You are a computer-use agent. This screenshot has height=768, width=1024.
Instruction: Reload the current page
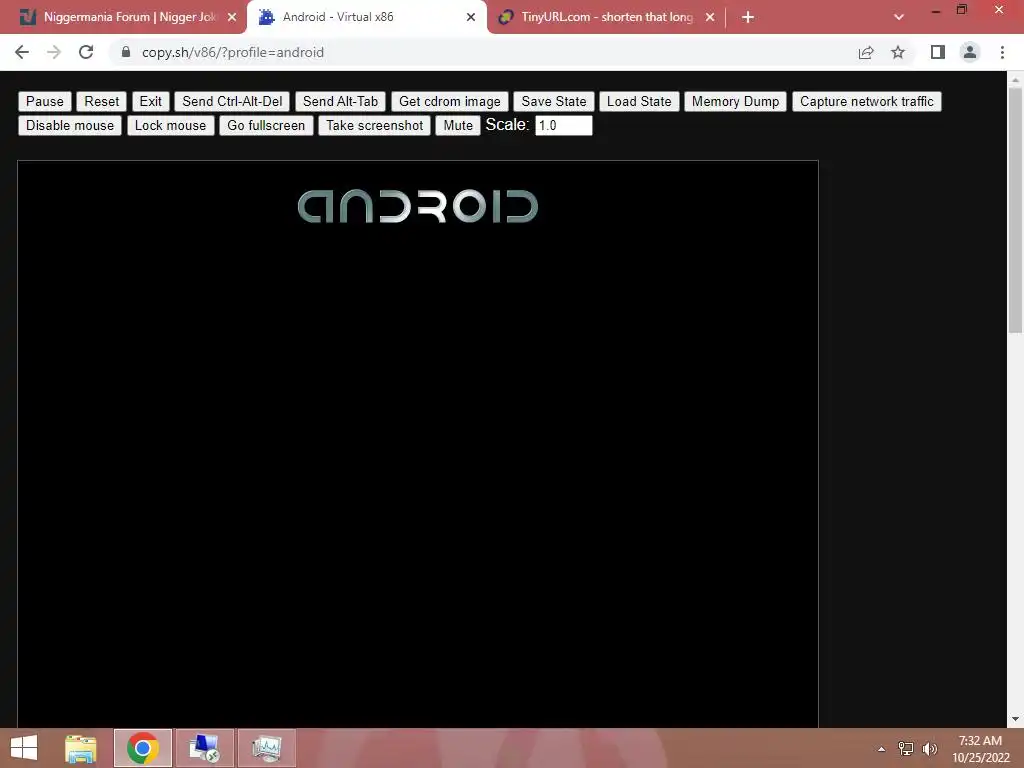click(86, 52)
